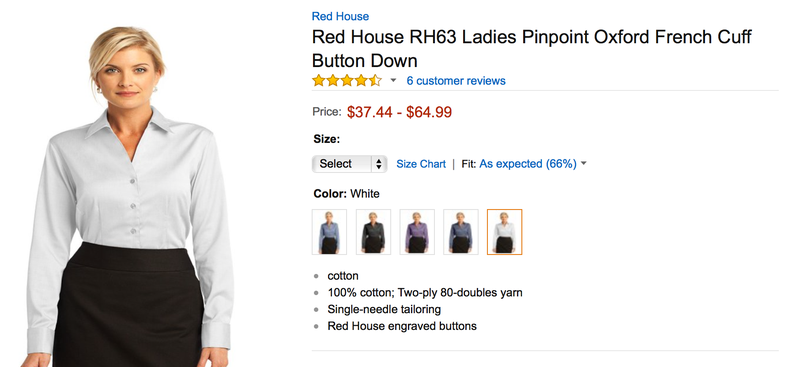Viewport: 800px width, 367px height.
Task: Click the product title Red House RH63
Action: pyautogui.click(x=531, y=49)
